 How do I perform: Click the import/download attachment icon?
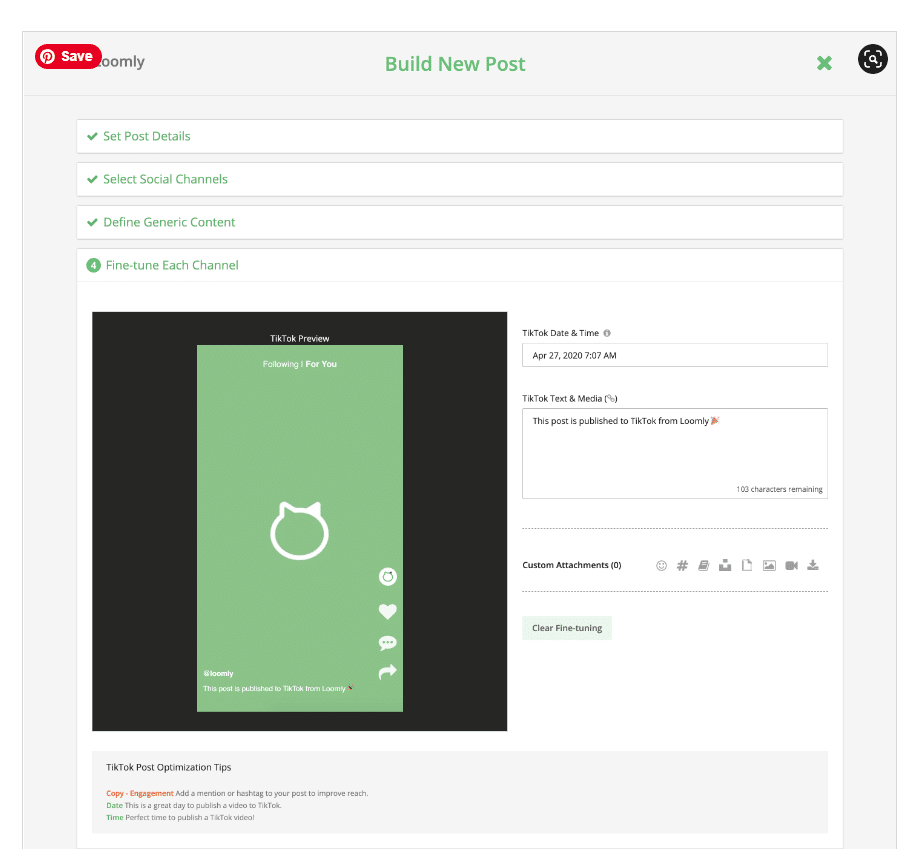click(x=813, y=565)
